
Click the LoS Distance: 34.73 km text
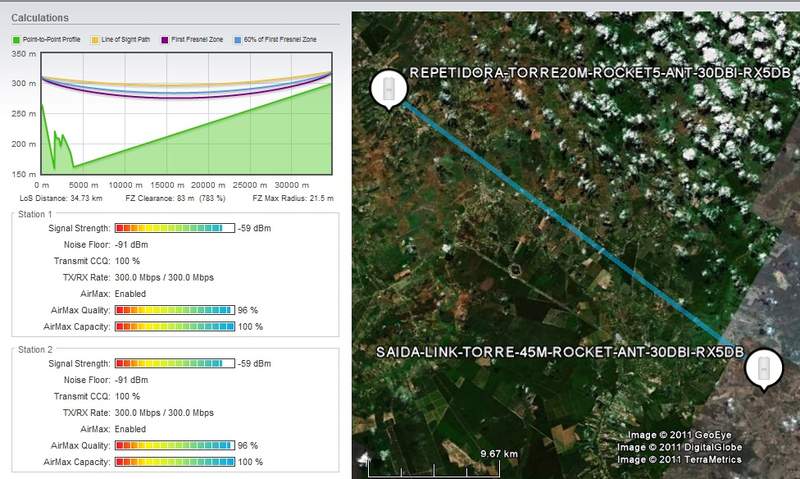pos(61,198)
